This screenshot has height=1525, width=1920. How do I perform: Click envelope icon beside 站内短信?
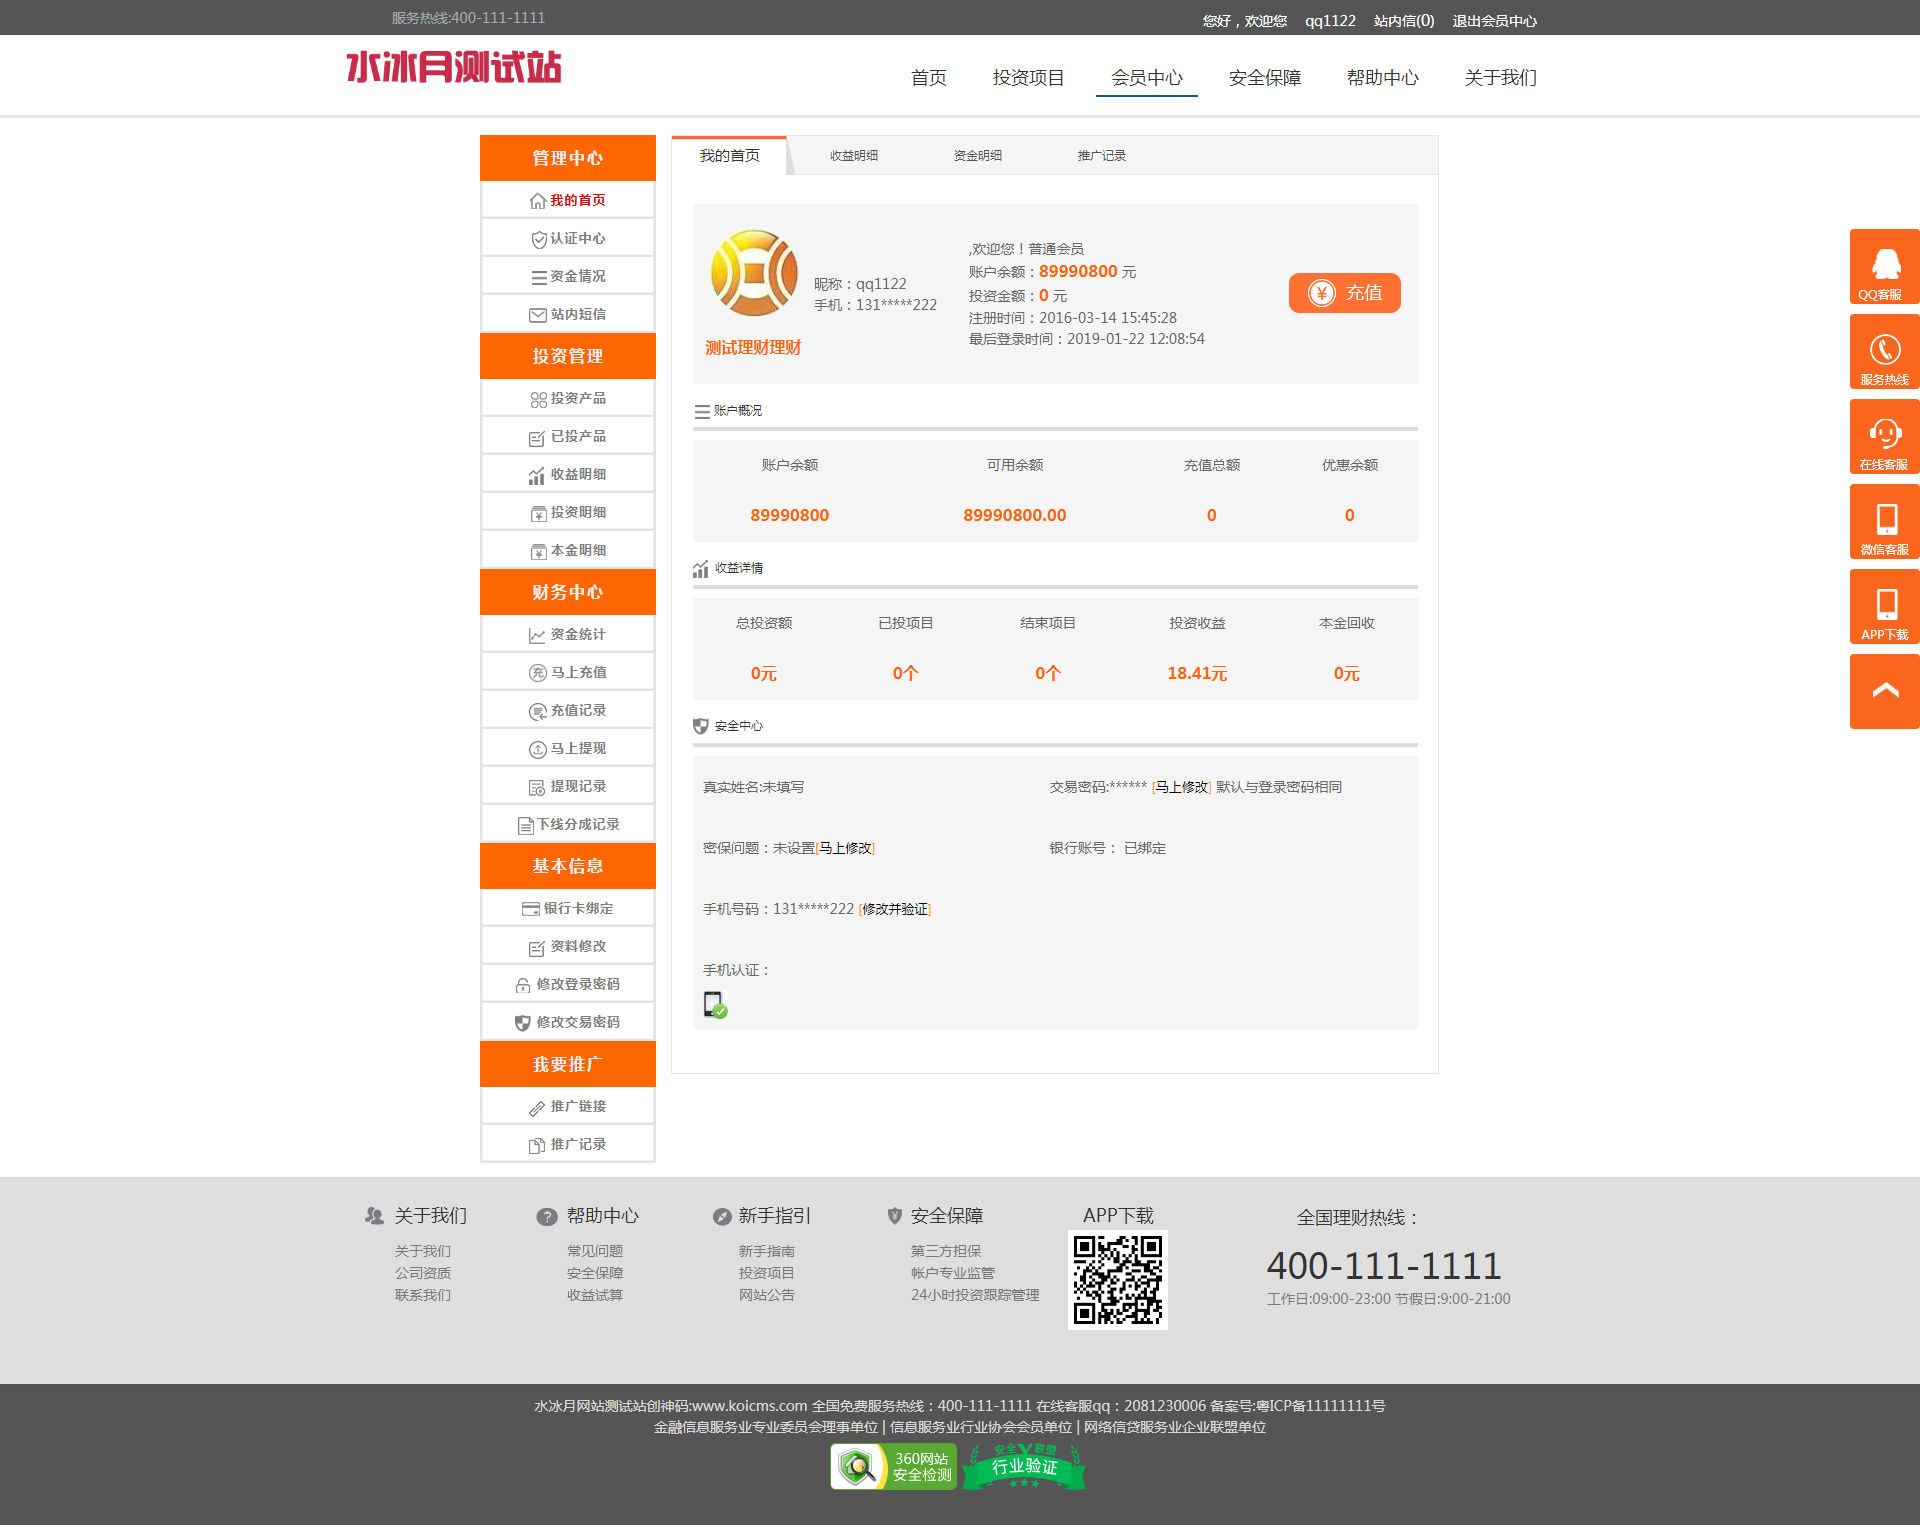(538, 315)
